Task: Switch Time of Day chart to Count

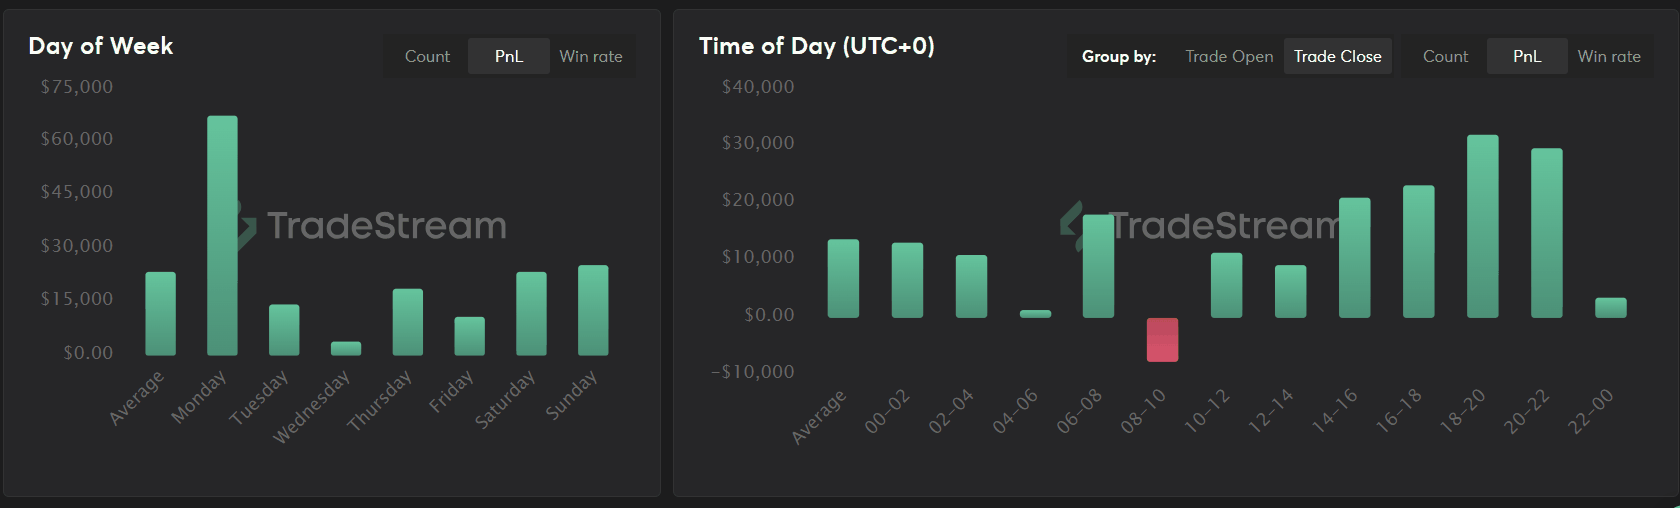Action: [1445, 57]
